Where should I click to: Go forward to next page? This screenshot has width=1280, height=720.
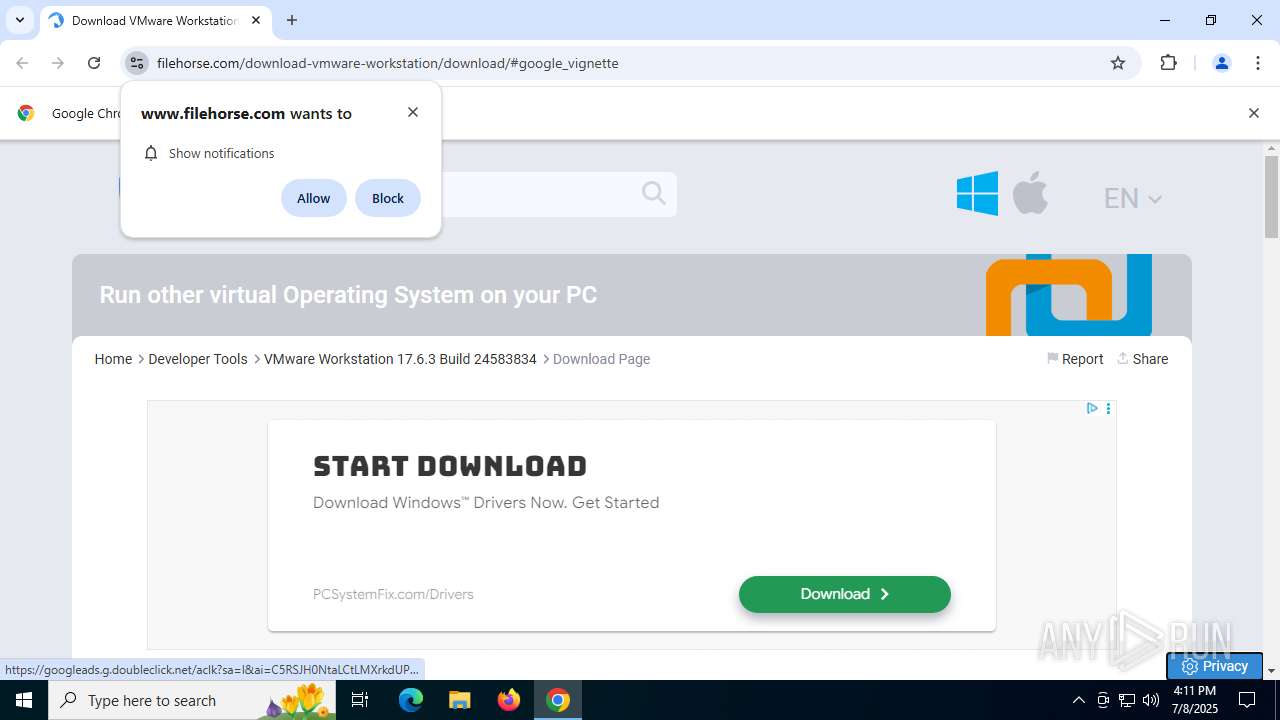pyautogui.click(x=58, y=63)
